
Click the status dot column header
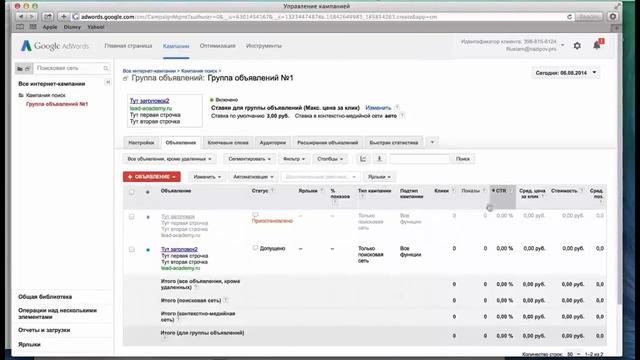click(x=148, y=192)
